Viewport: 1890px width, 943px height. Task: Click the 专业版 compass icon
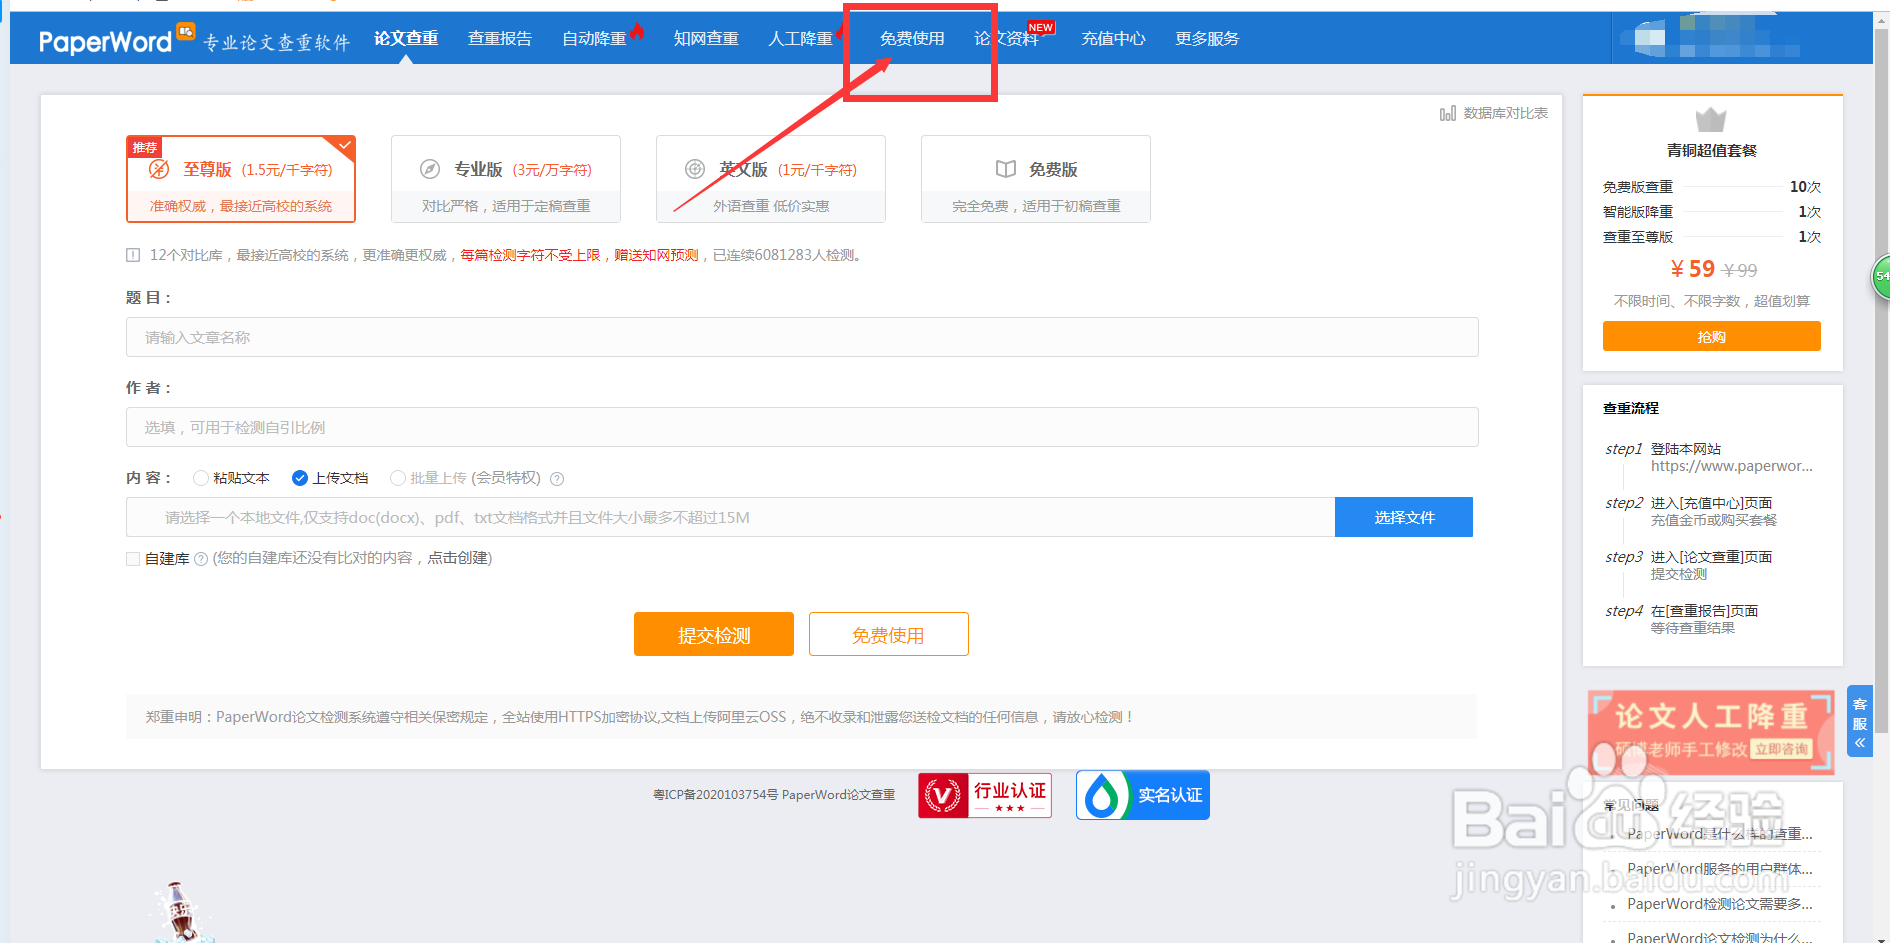point(430,169)
